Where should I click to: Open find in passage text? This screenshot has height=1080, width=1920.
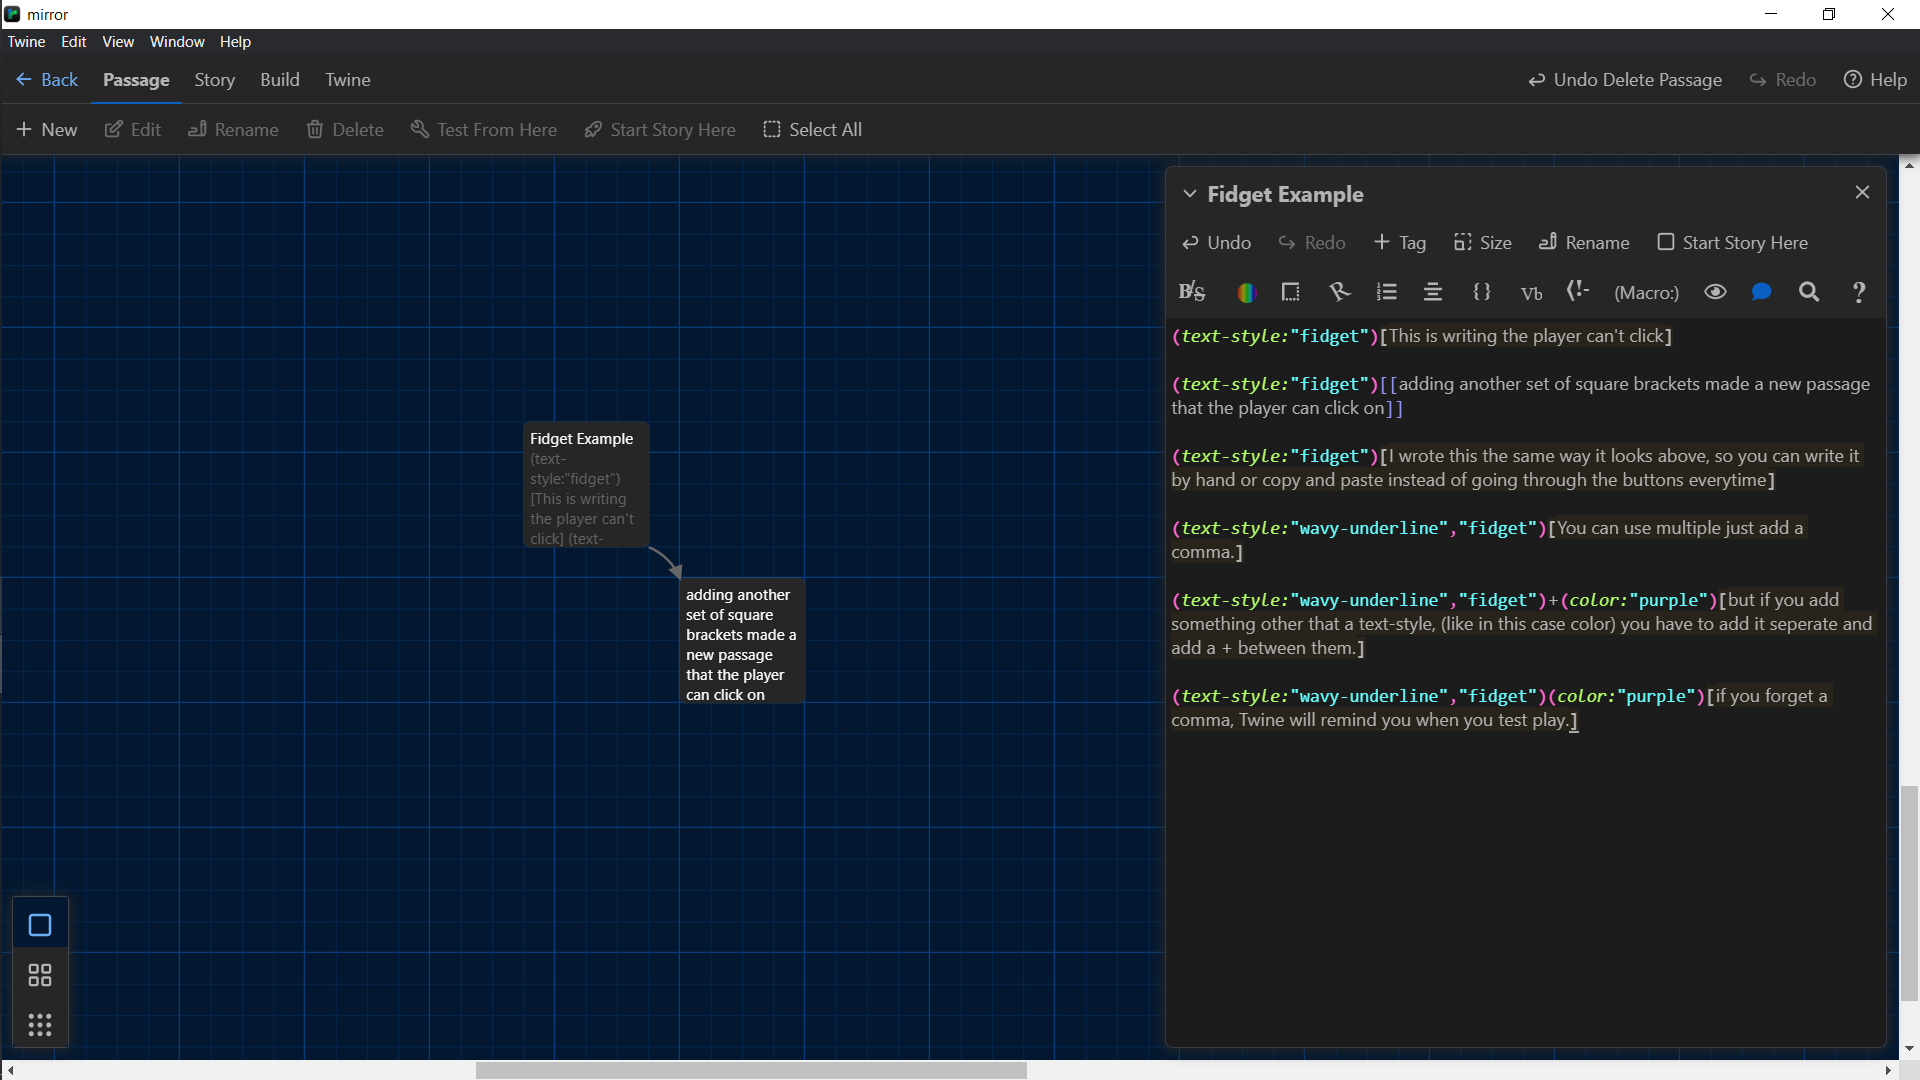click(1810, 292)
